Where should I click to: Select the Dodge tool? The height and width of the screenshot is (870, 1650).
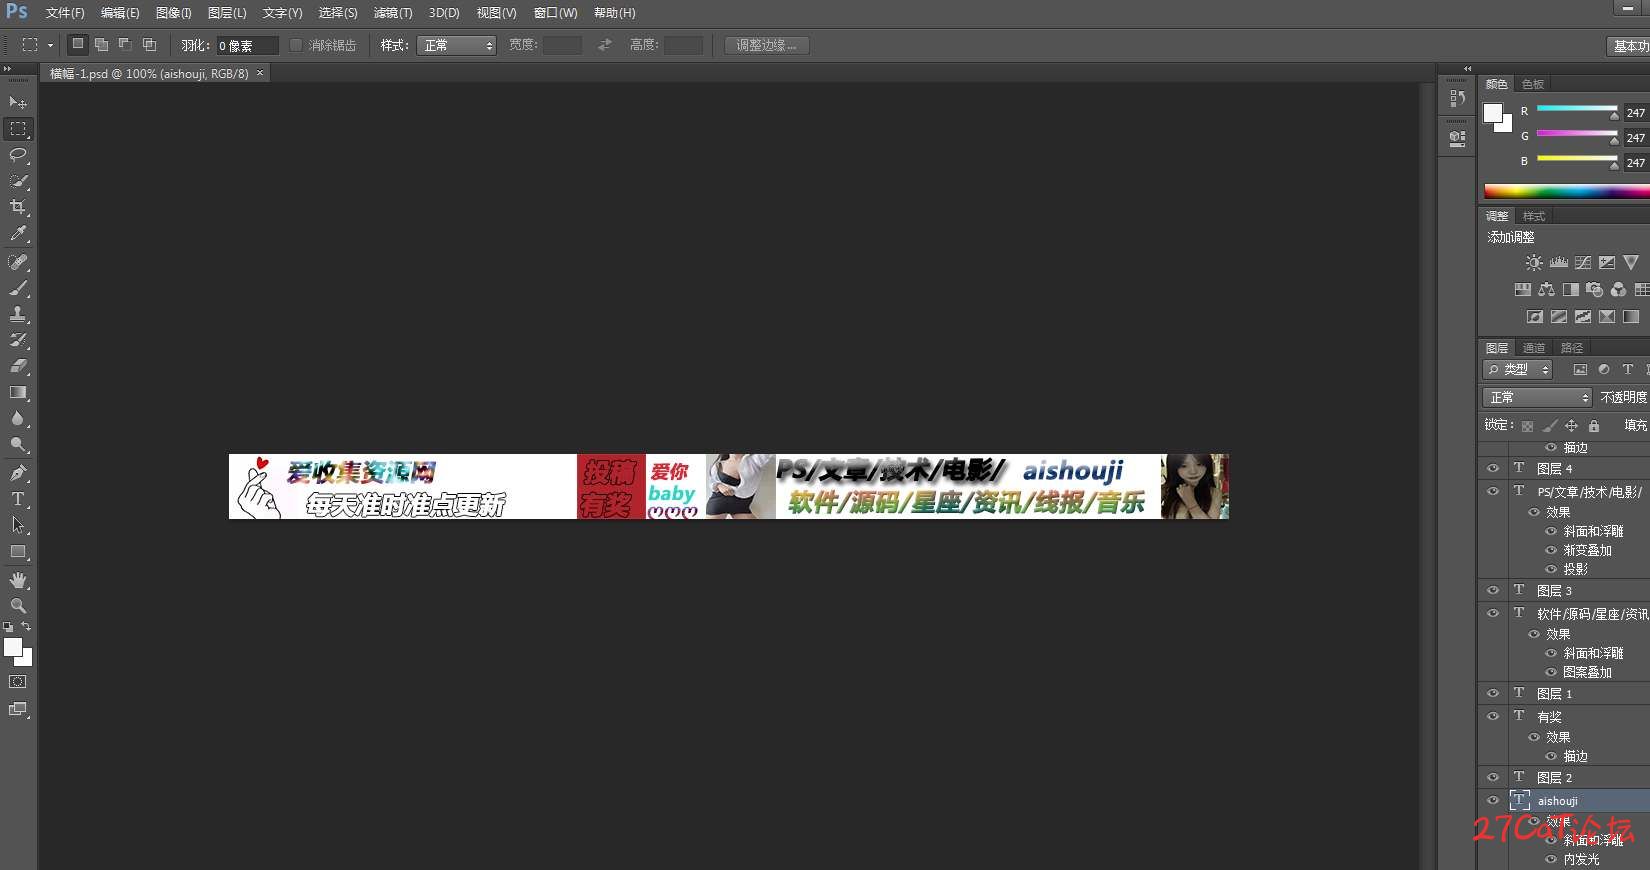click(18, 444)
